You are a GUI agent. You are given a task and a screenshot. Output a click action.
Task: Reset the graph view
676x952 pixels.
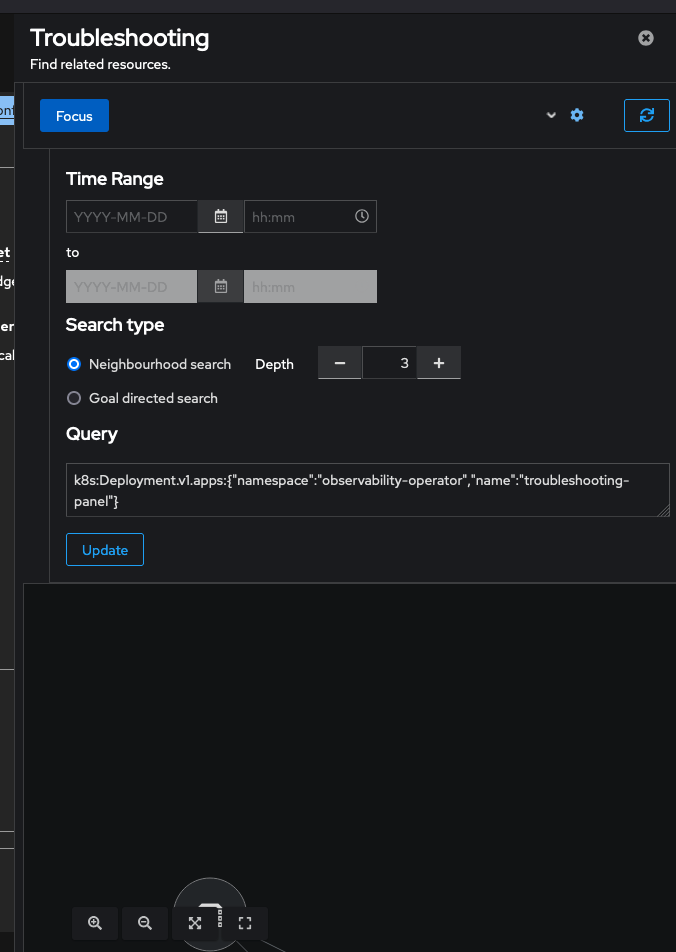pyautogui.click(x=244, y=923)
